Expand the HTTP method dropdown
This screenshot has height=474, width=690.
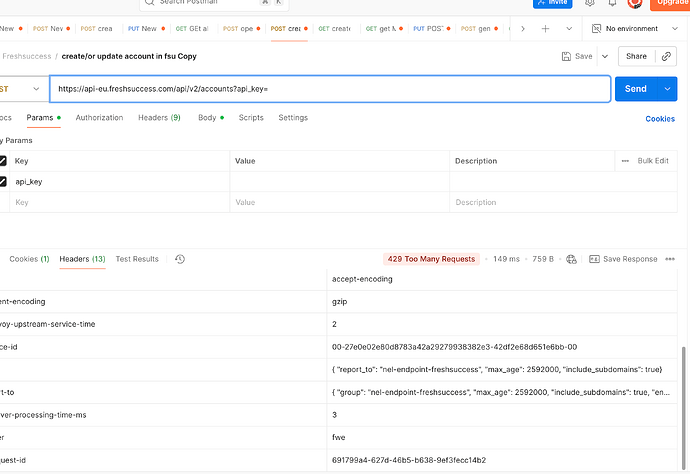[36, 89]
